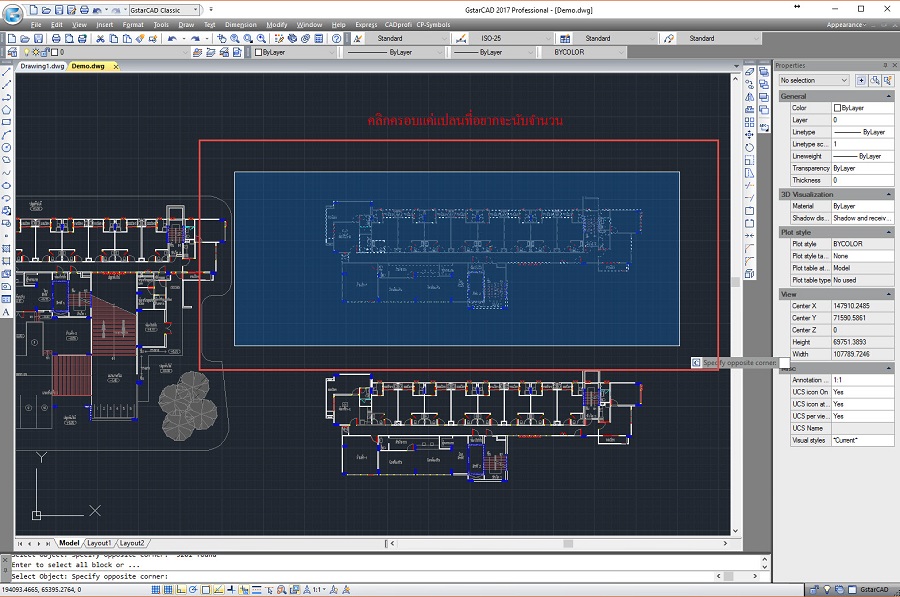The width and height of the screenshot is (900, 597).
Task: Open the CADprofi menu
Action: [398, 25]
